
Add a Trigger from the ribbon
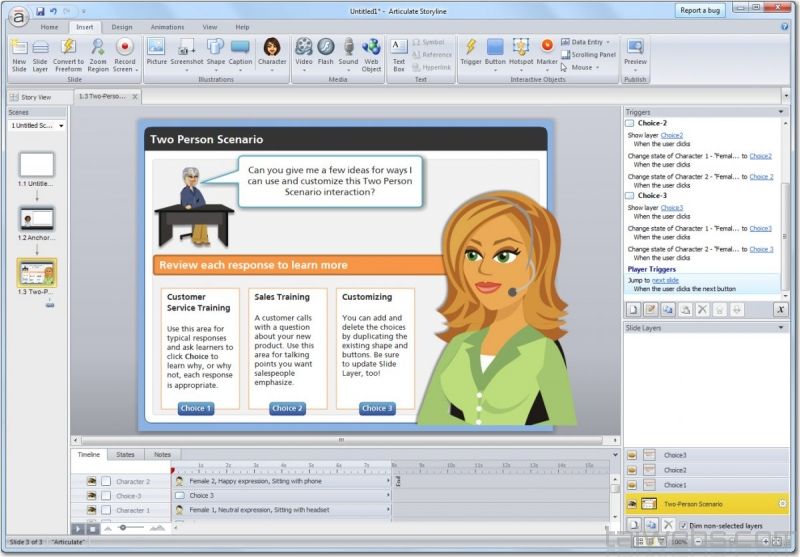470,52
